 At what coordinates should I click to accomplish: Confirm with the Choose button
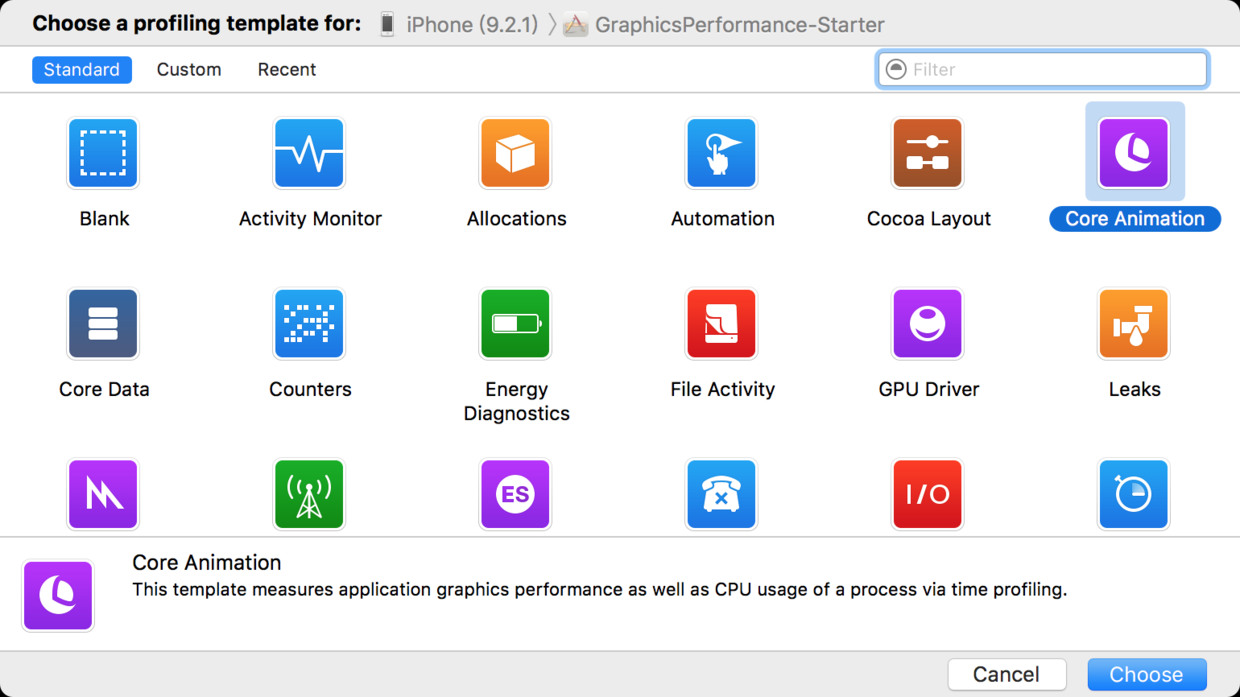coord(1146,674)
